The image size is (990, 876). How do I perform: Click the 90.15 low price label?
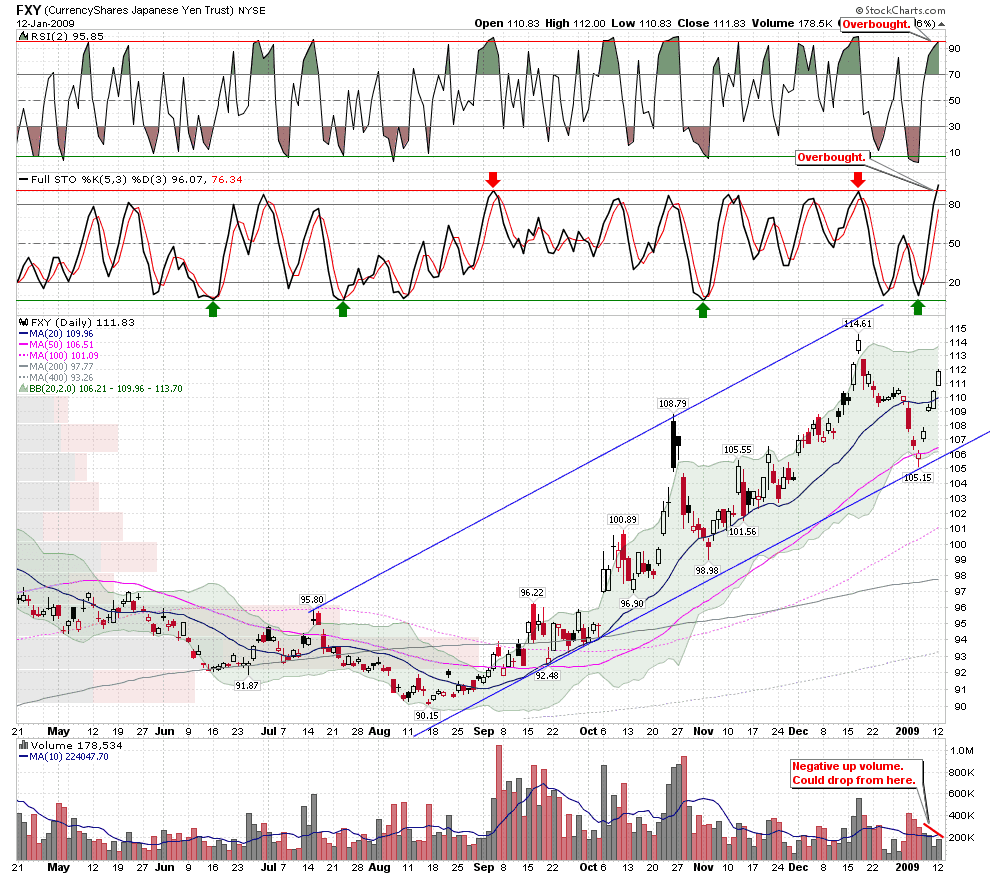click(x=427, y=716)
